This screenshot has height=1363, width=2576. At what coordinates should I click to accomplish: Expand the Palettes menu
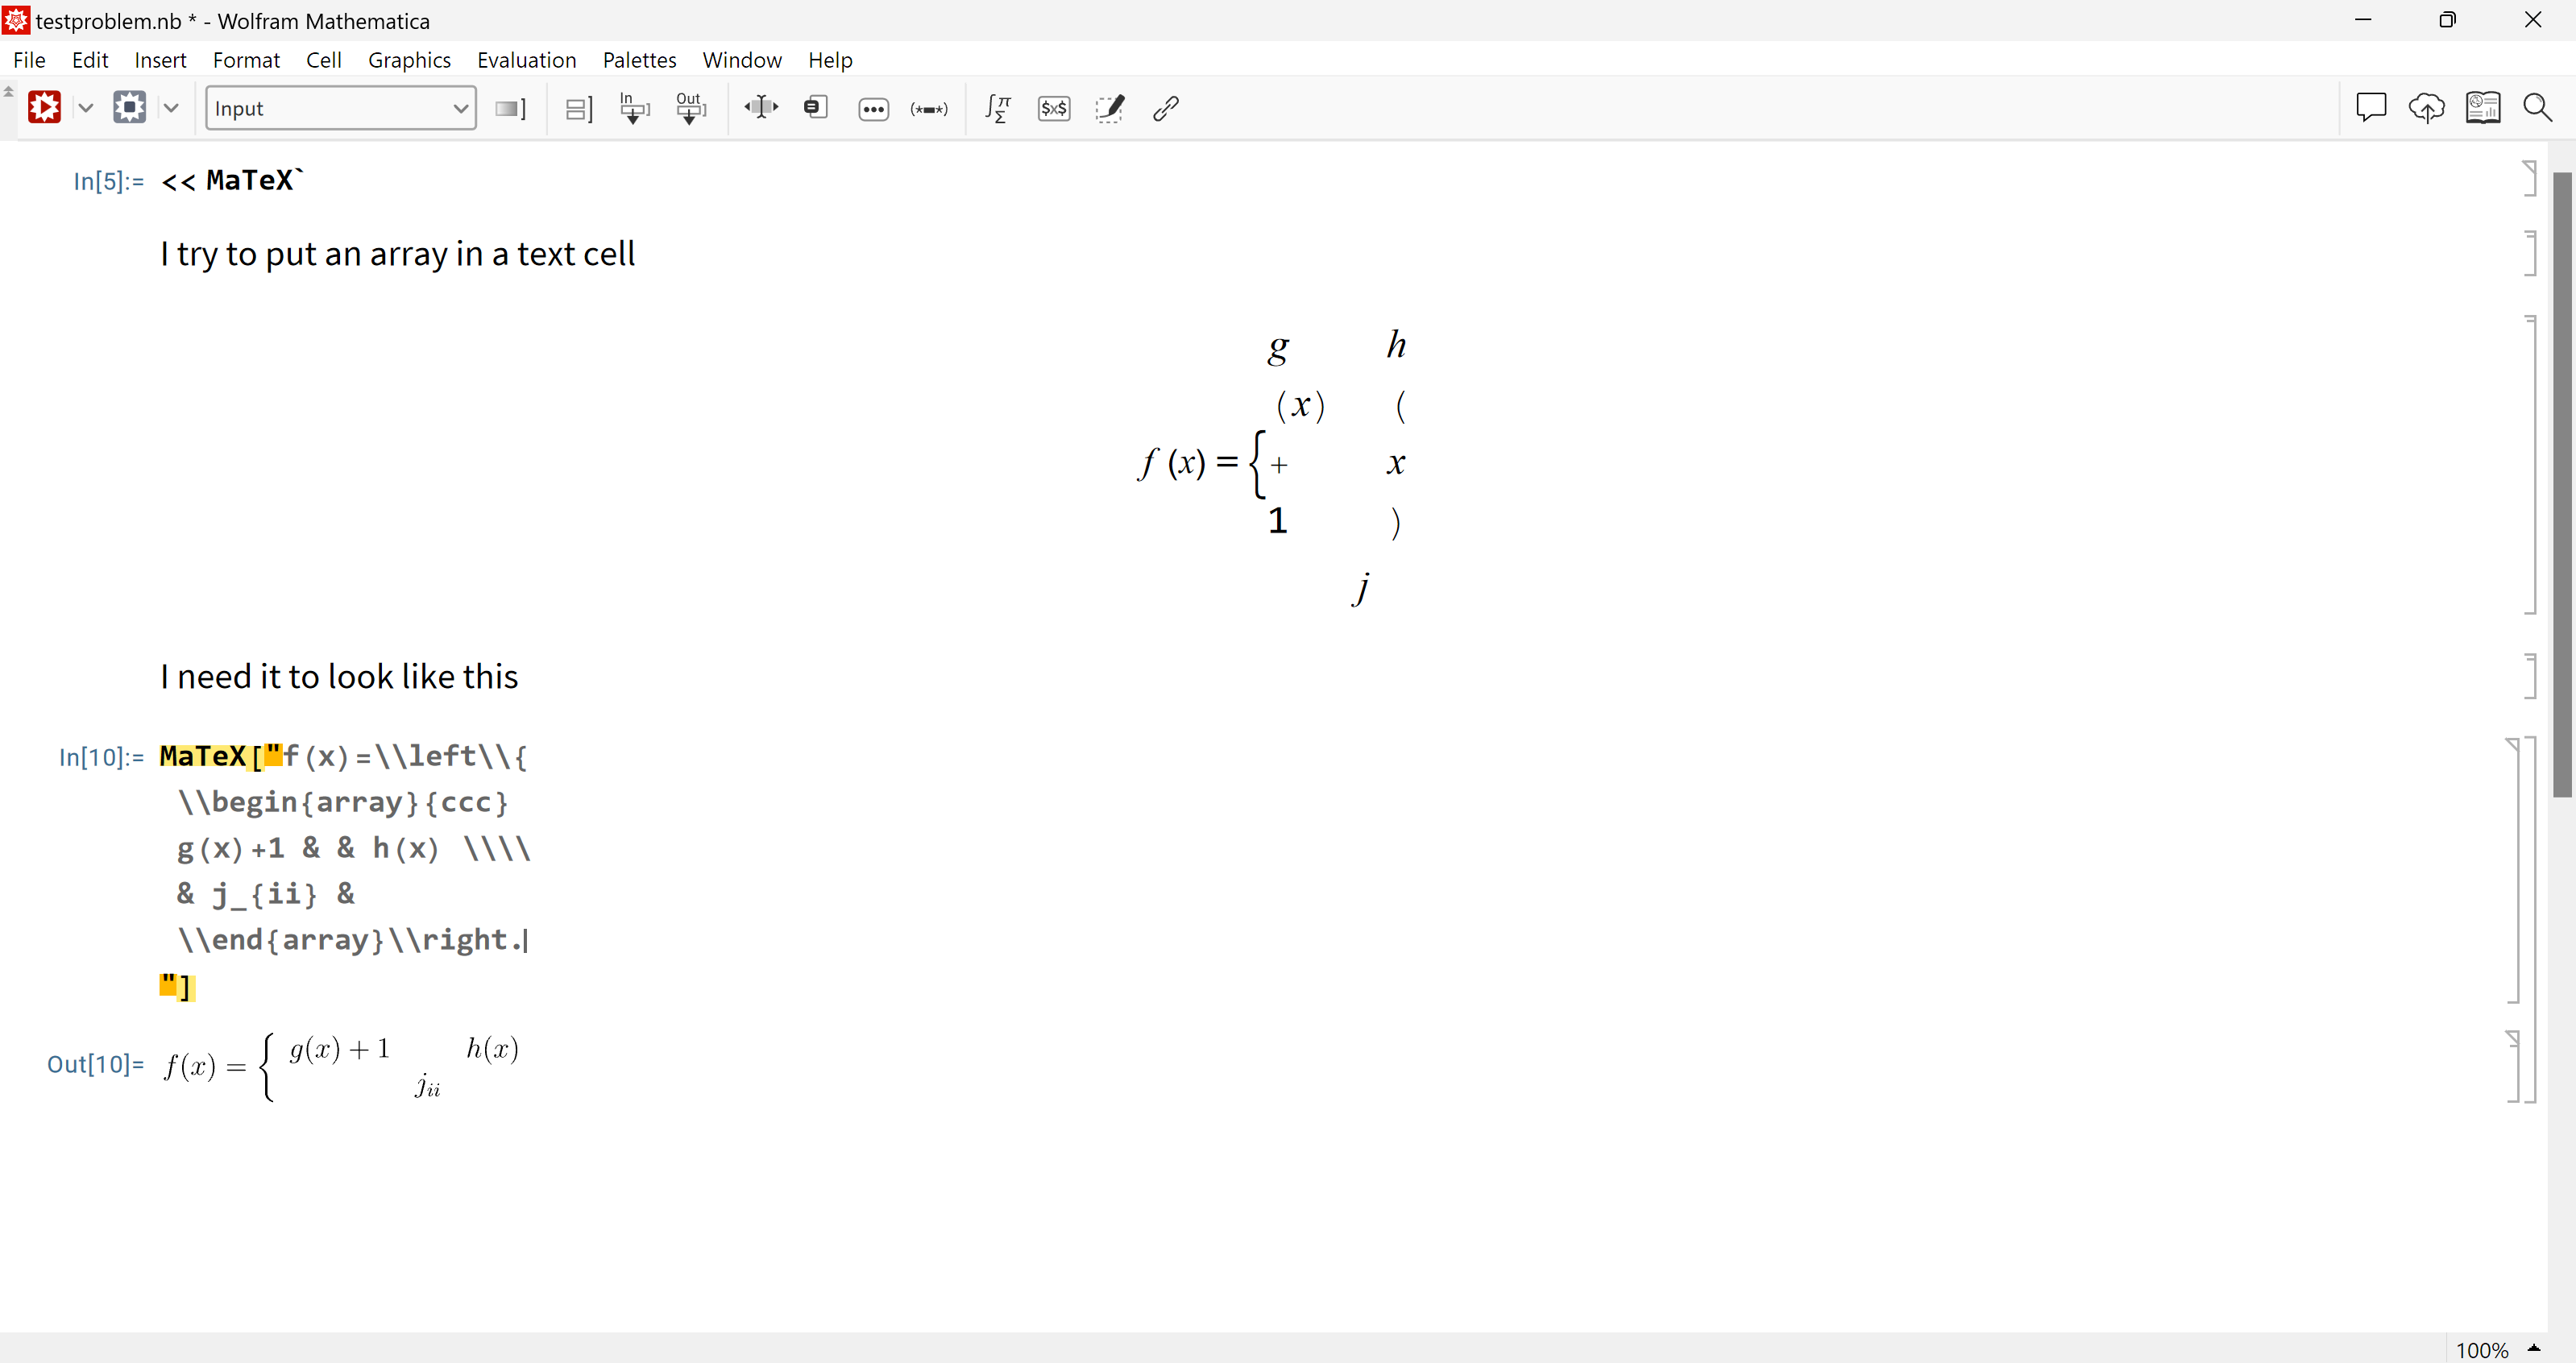(639, 60)
